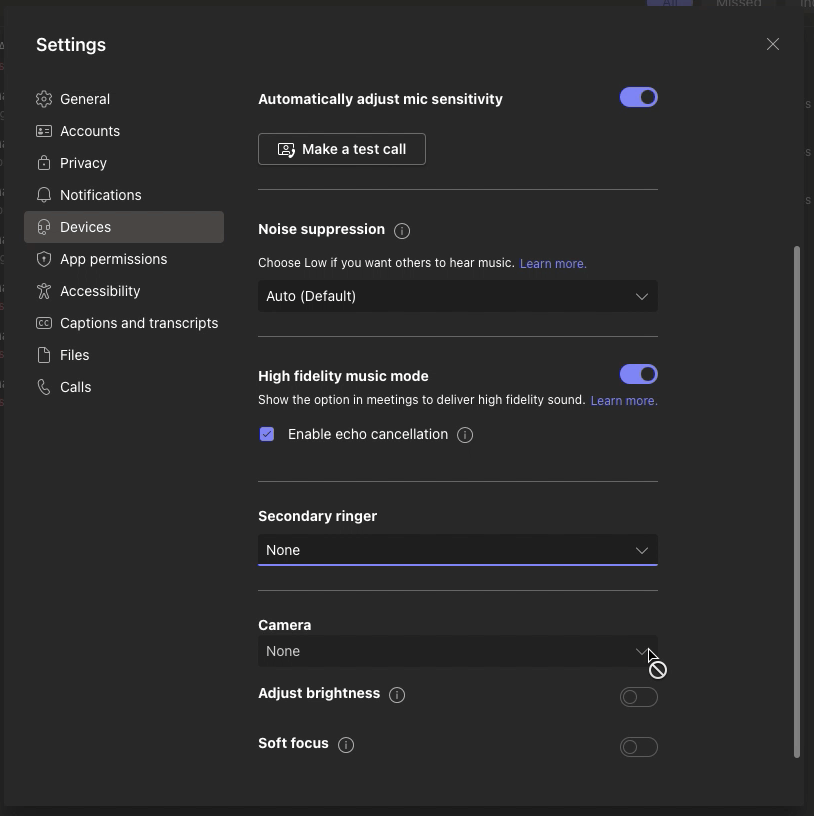Click the Notifications bell icon
The height and width of the screenshot is (816, 814).
(43, 195)
